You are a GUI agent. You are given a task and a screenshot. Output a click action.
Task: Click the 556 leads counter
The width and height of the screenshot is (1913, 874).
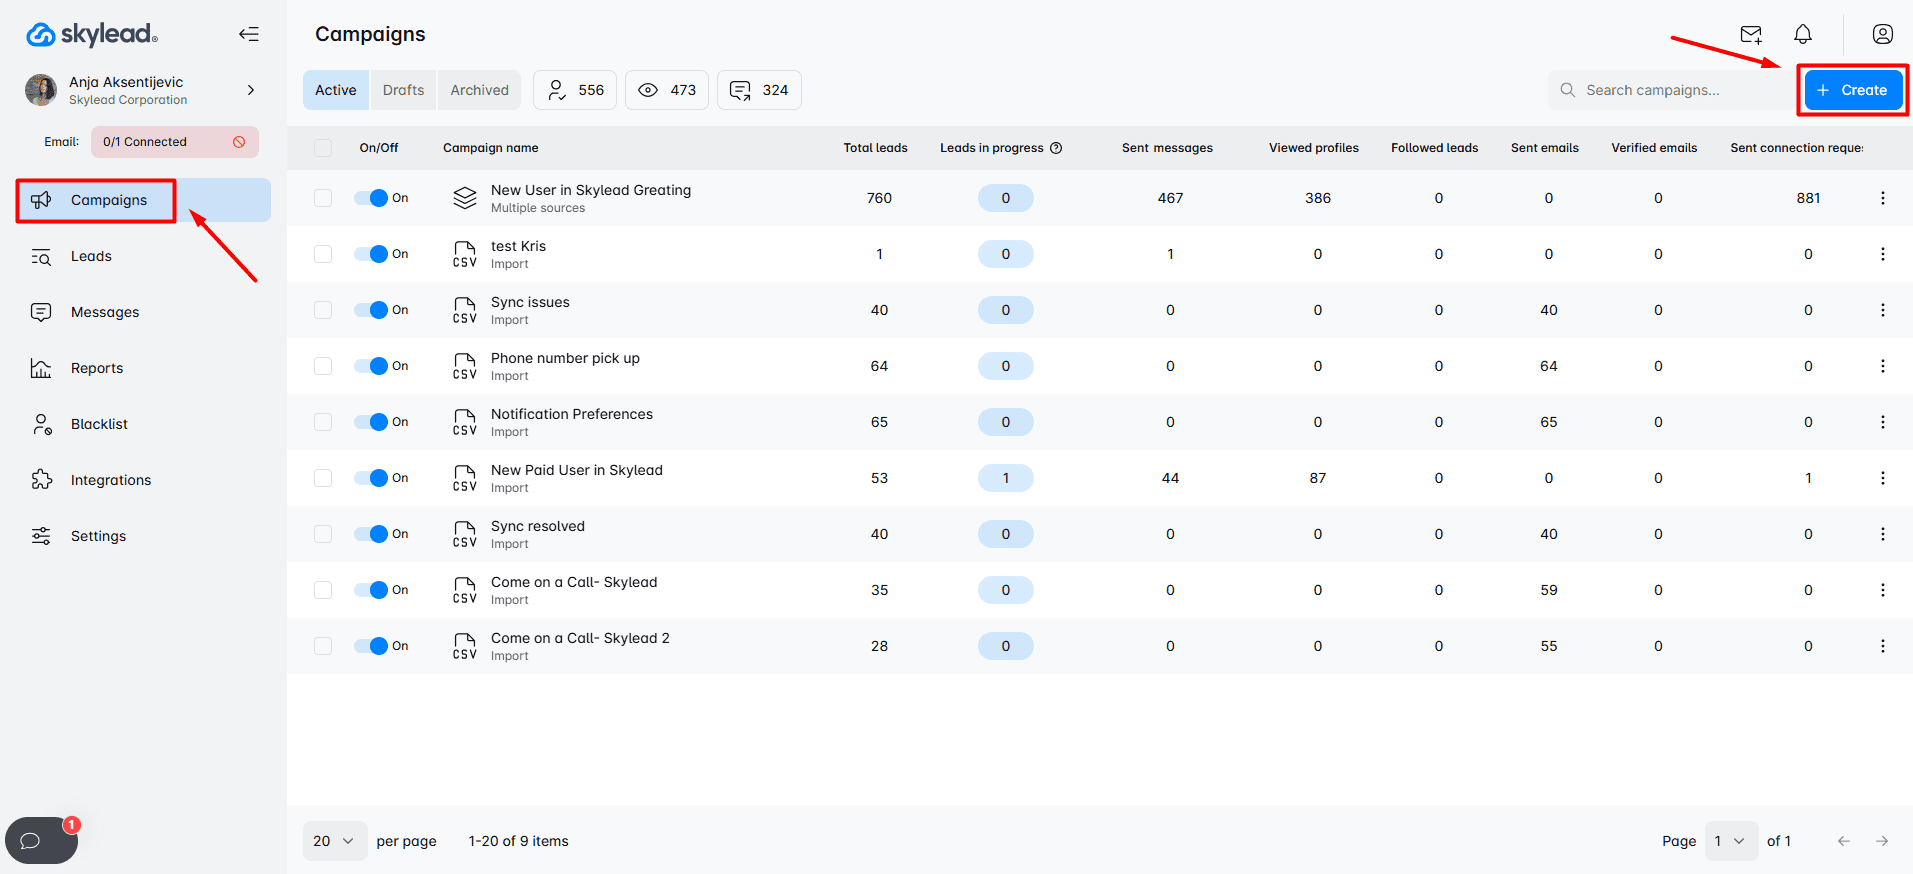(575, 90)
